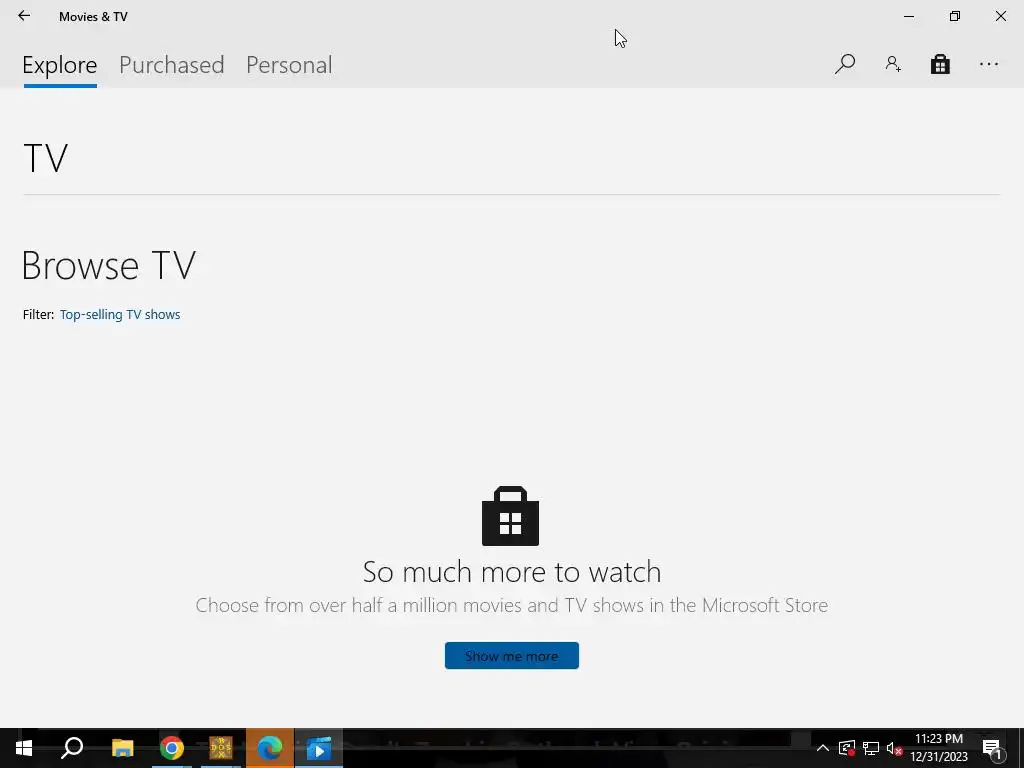Open the Microsoft Store bag icon in header
This screenshot has width=1024, height=768.
[940, 64]
